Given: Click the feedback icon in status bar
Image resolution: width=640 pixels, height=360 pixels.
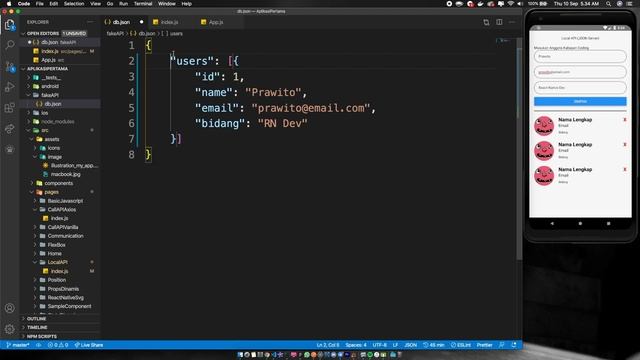Looking at the screenshot, I should click(x=502, y=345).
